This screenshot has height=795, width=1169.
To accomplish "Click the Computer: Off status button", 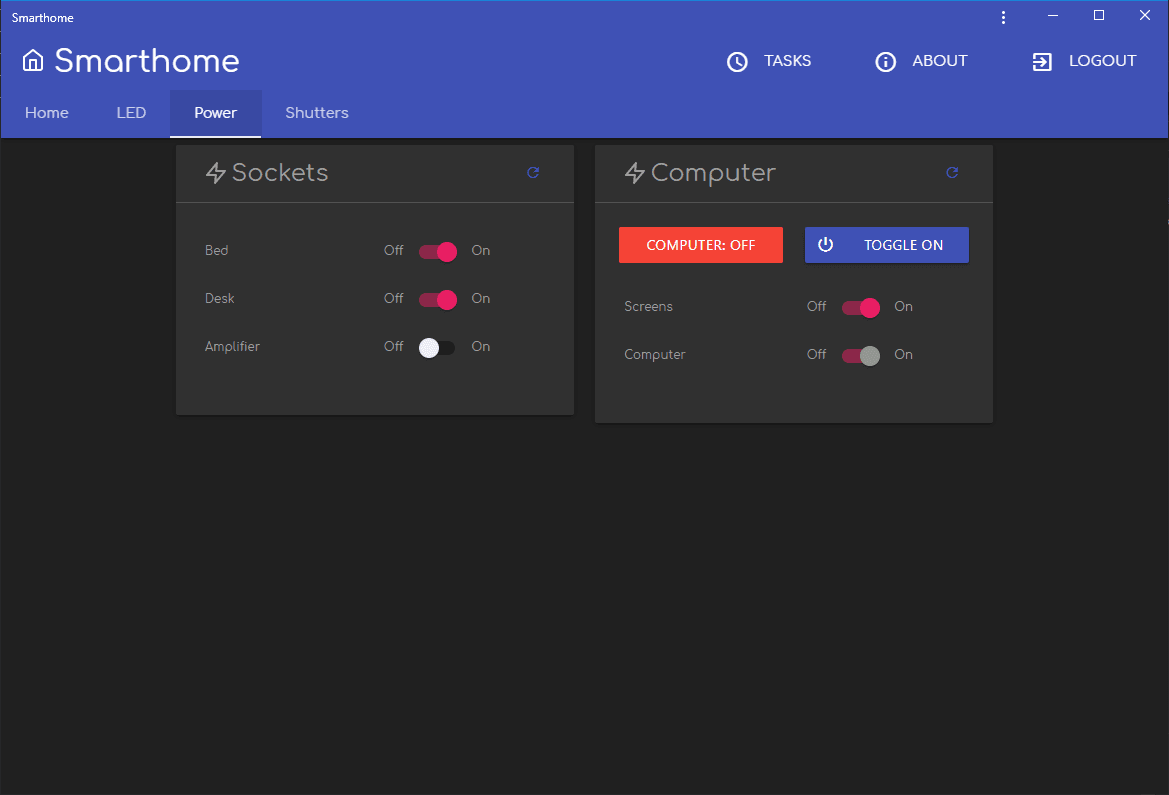I will (x=701, y=245).
